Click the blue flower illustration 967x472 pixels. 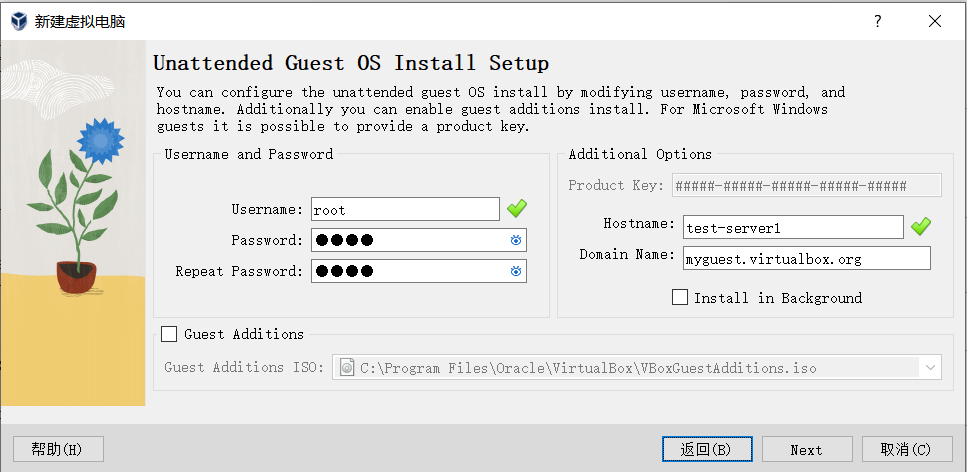coord(99,141)
